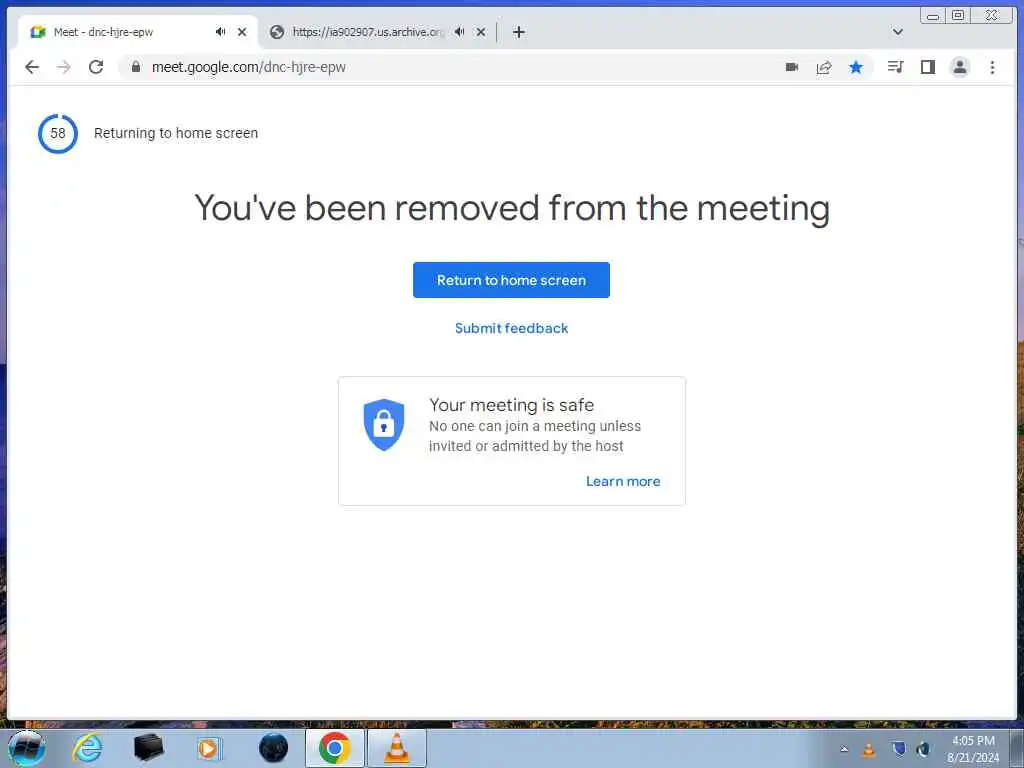Image resolution: width=1024 pixels, height=768 pixels.
Task: Open the media control icon
Action: [x=895, y=67]
